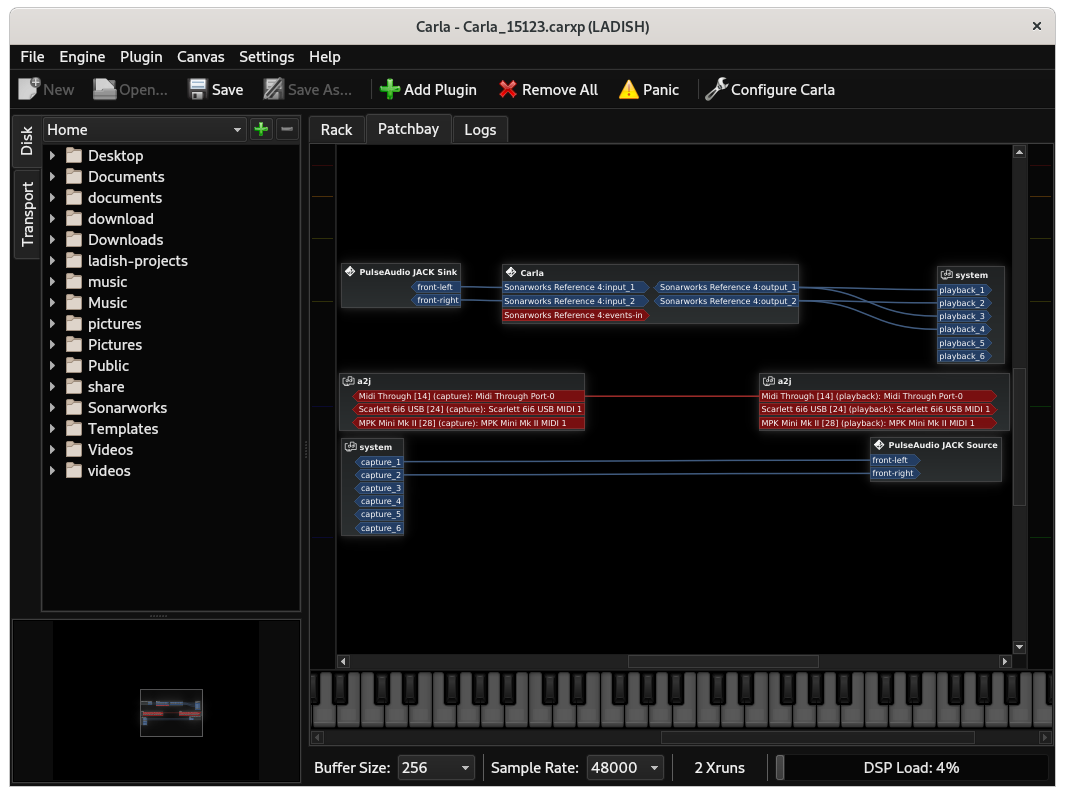Click the Desktop folder icon
Viewport: 1065px width, 796px height.
click(x=74, y=156)
